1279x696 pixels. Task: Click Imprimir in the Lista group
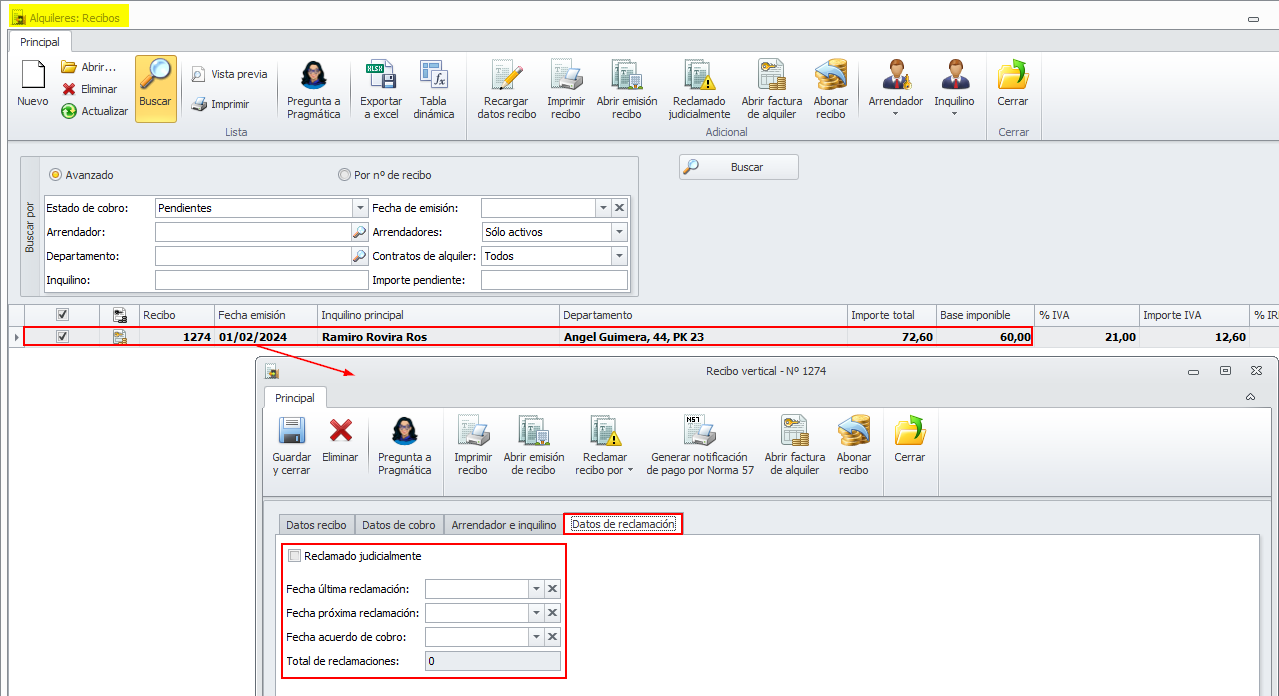coord(220,104)
